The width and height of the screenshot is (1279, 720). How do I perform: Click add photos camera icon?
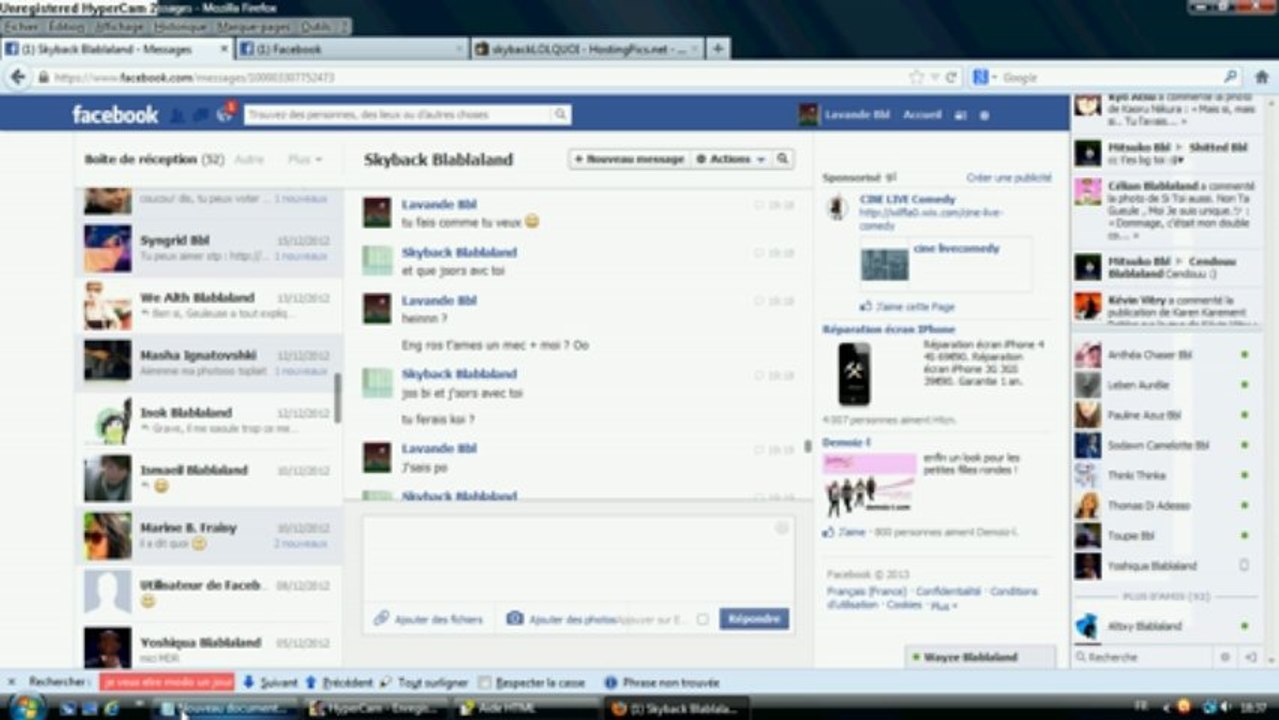515,619
